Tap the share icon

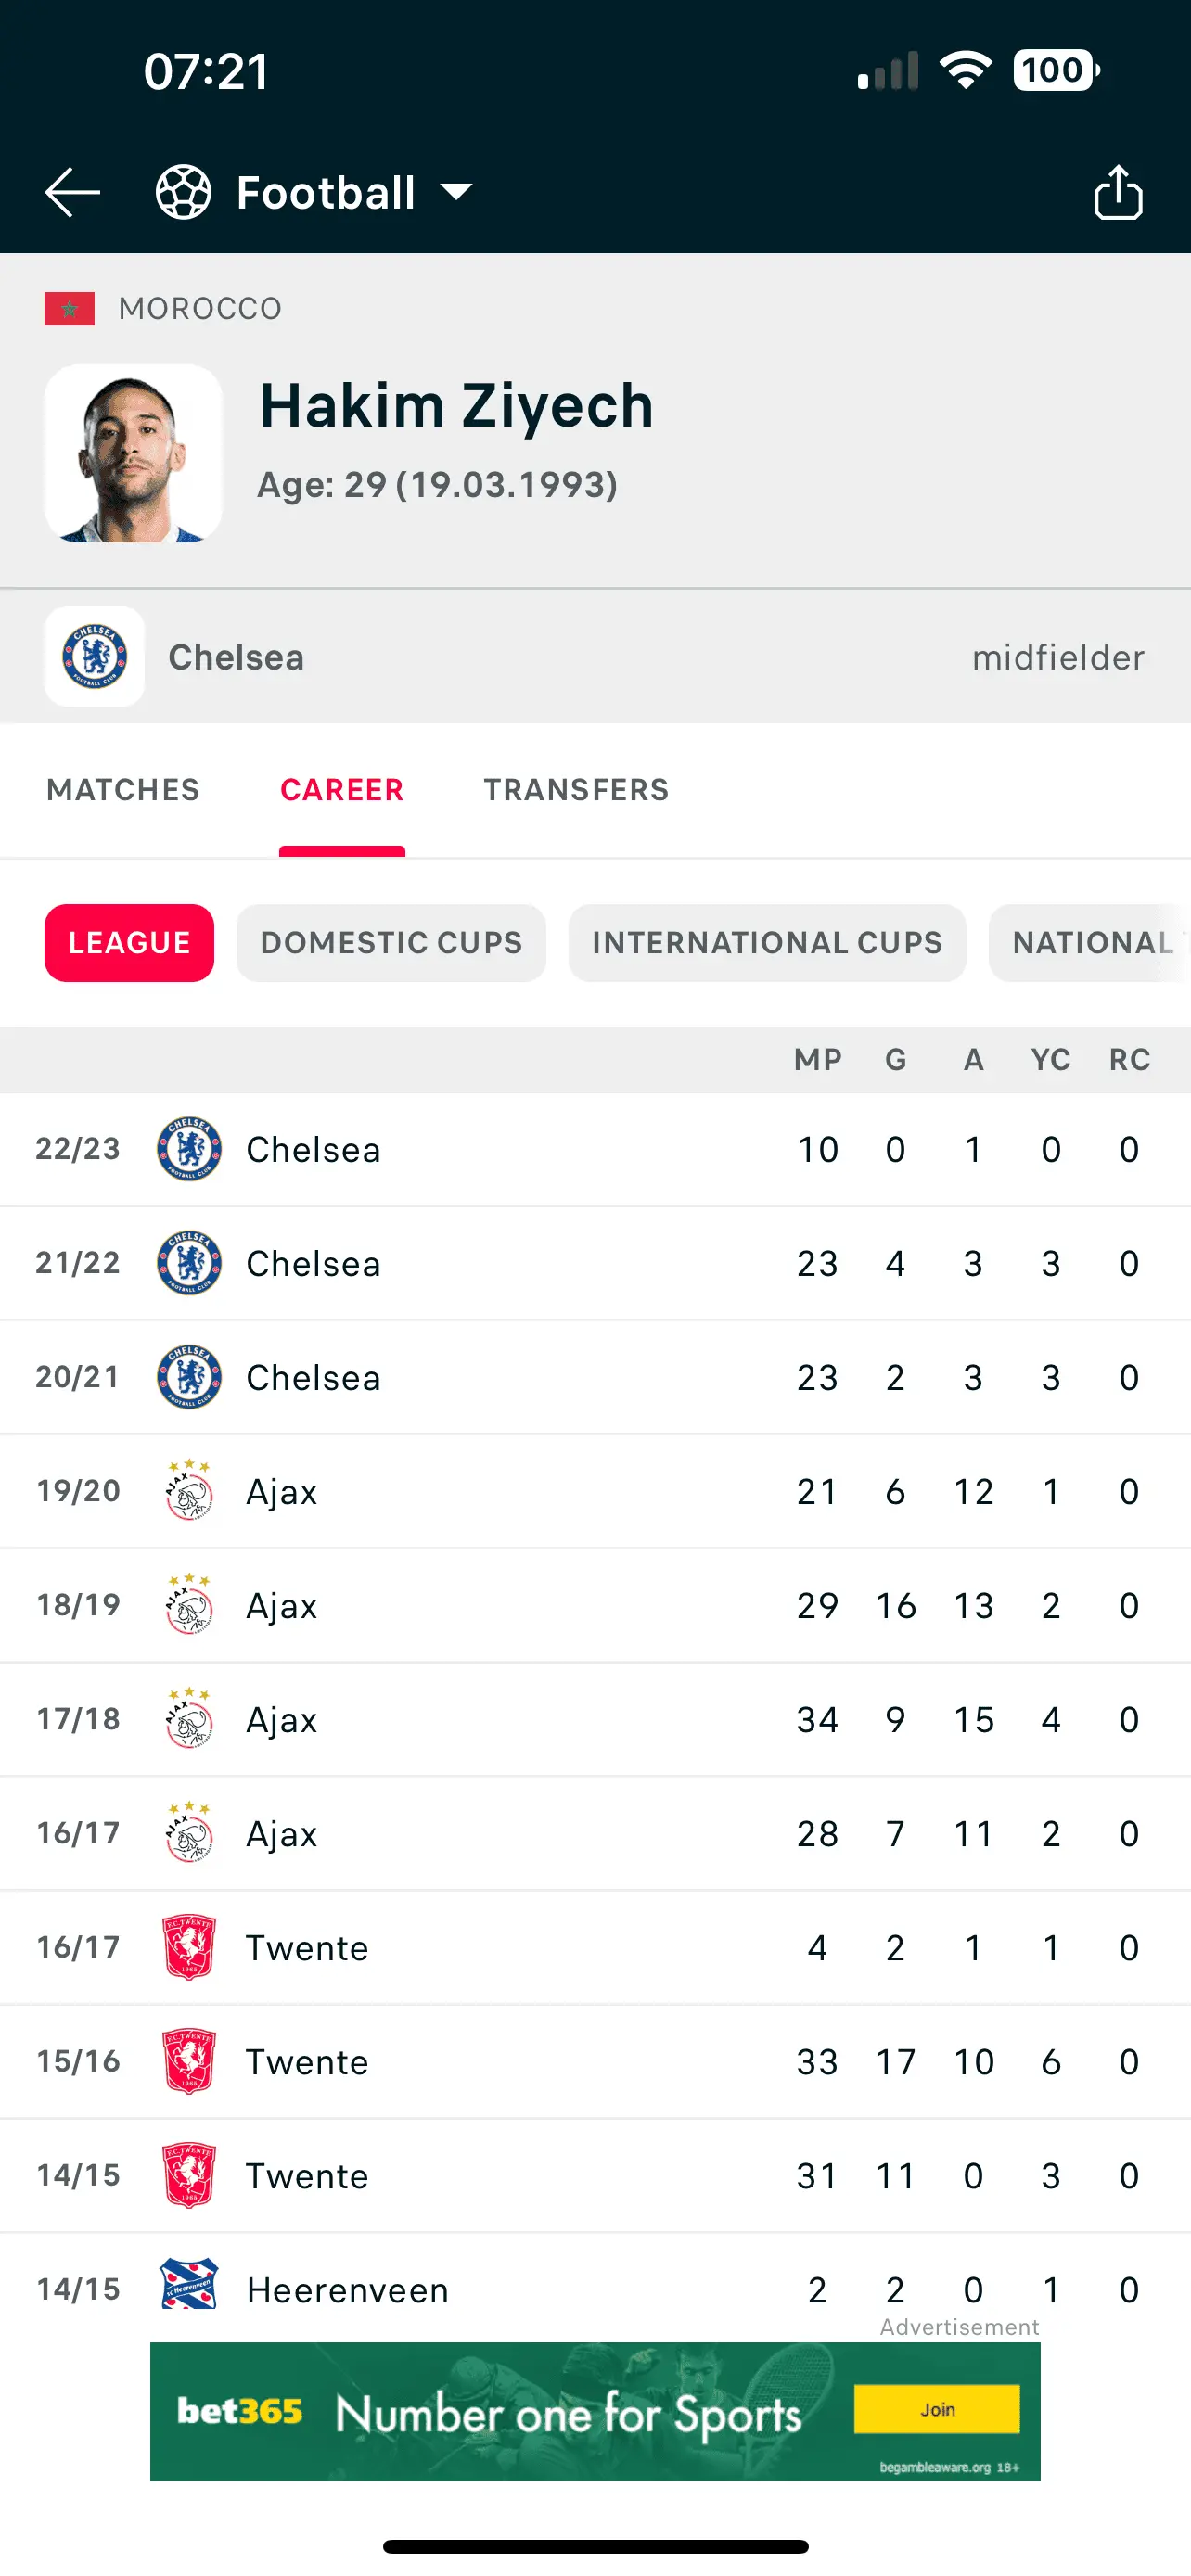1117,192
